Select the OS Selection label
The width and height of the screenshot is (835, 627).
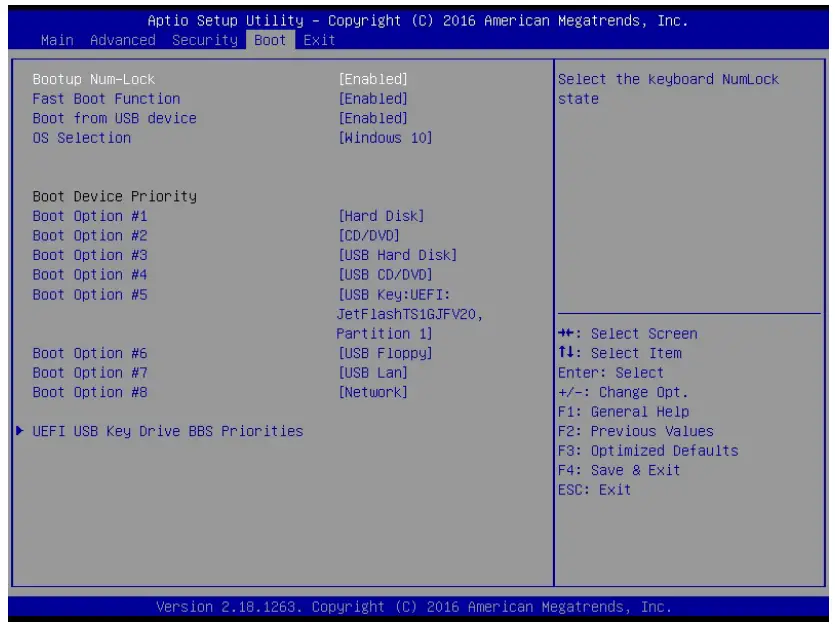pyautogui.click(x=81, y=138)
